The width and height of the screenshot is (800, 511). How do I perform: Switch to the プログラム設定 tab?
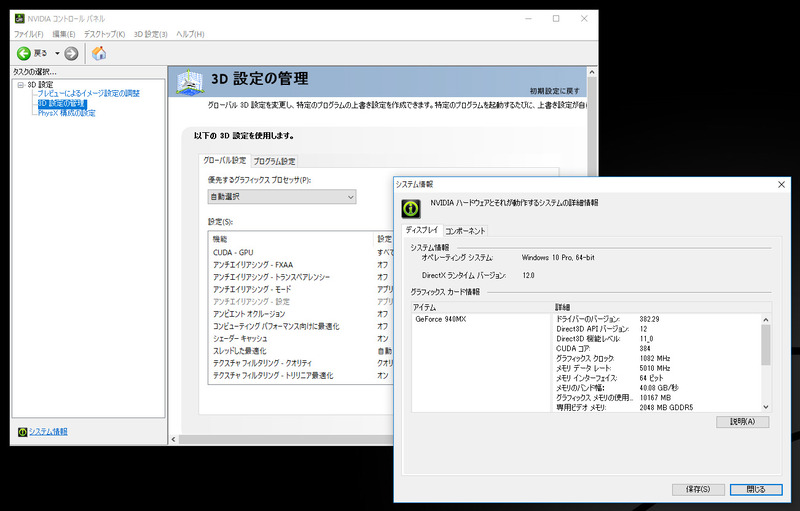tap(274, 161)
